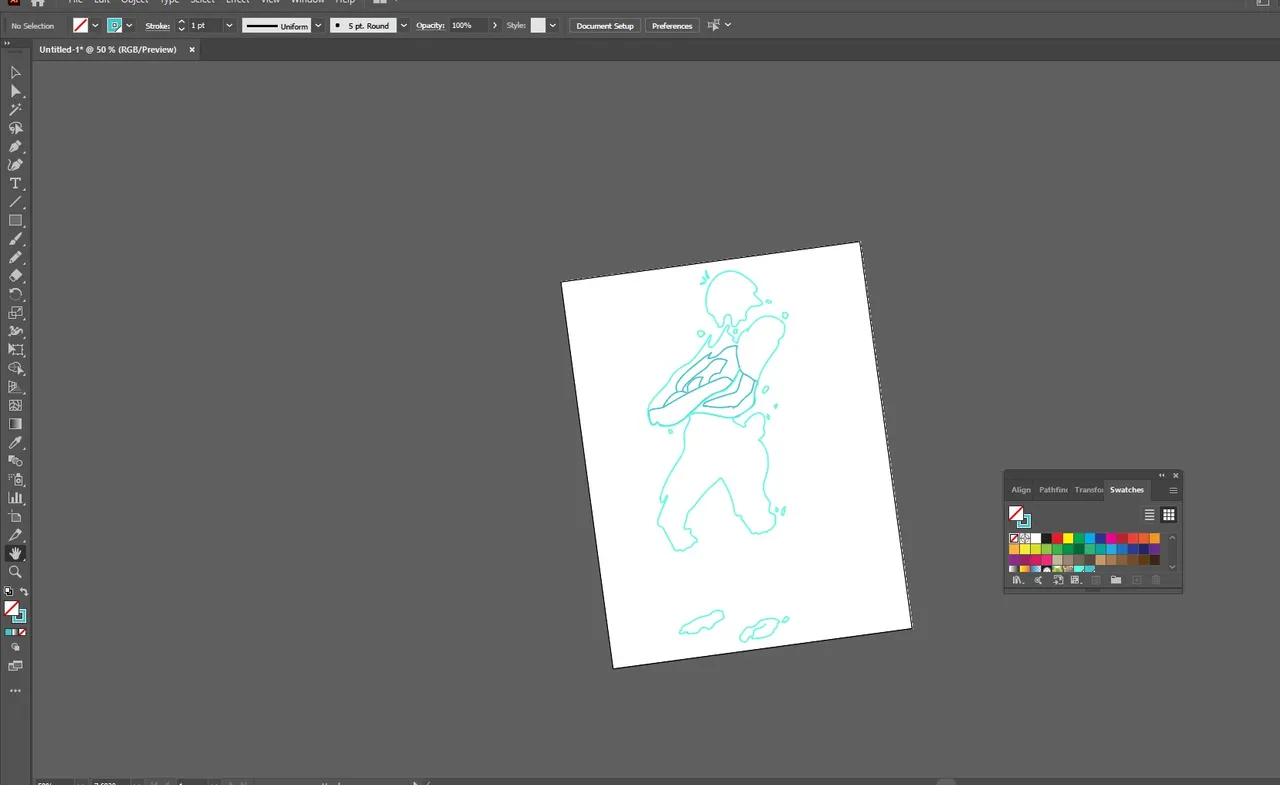Select the Selection tool (black arrow)

click(x=15, y=73)
